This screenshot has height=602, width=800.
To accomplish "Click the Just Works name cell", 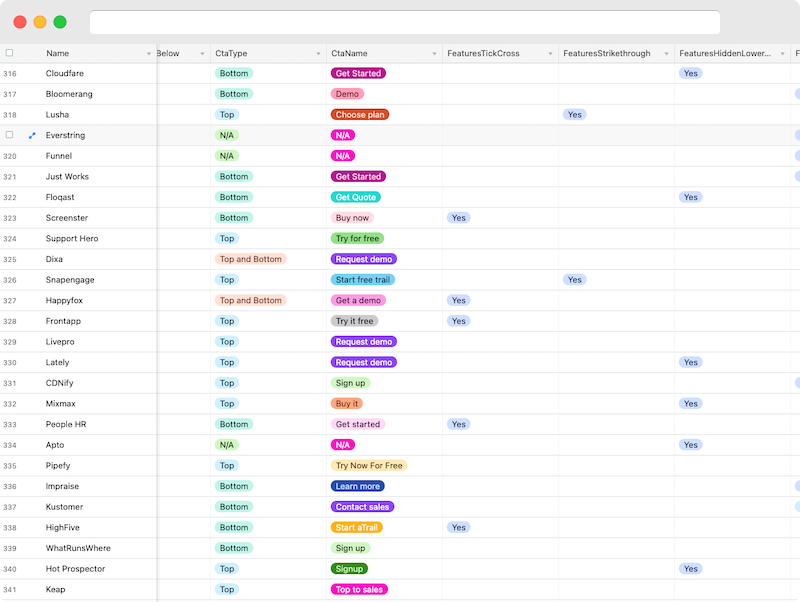I will pos(67,177).
